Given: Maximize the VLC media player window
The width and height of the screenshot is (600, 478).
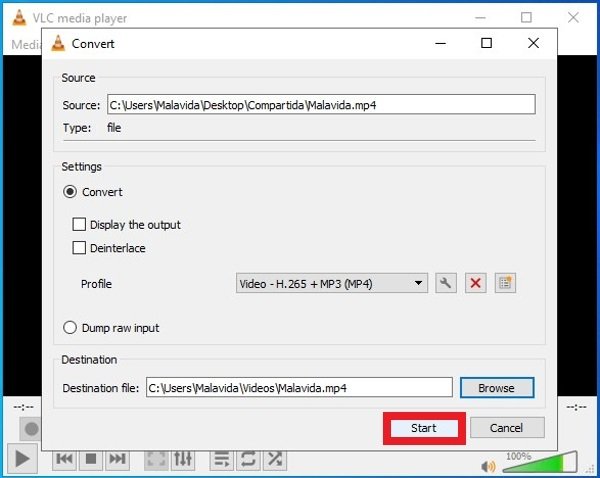Looking at the screenshot, I should 527,17.
